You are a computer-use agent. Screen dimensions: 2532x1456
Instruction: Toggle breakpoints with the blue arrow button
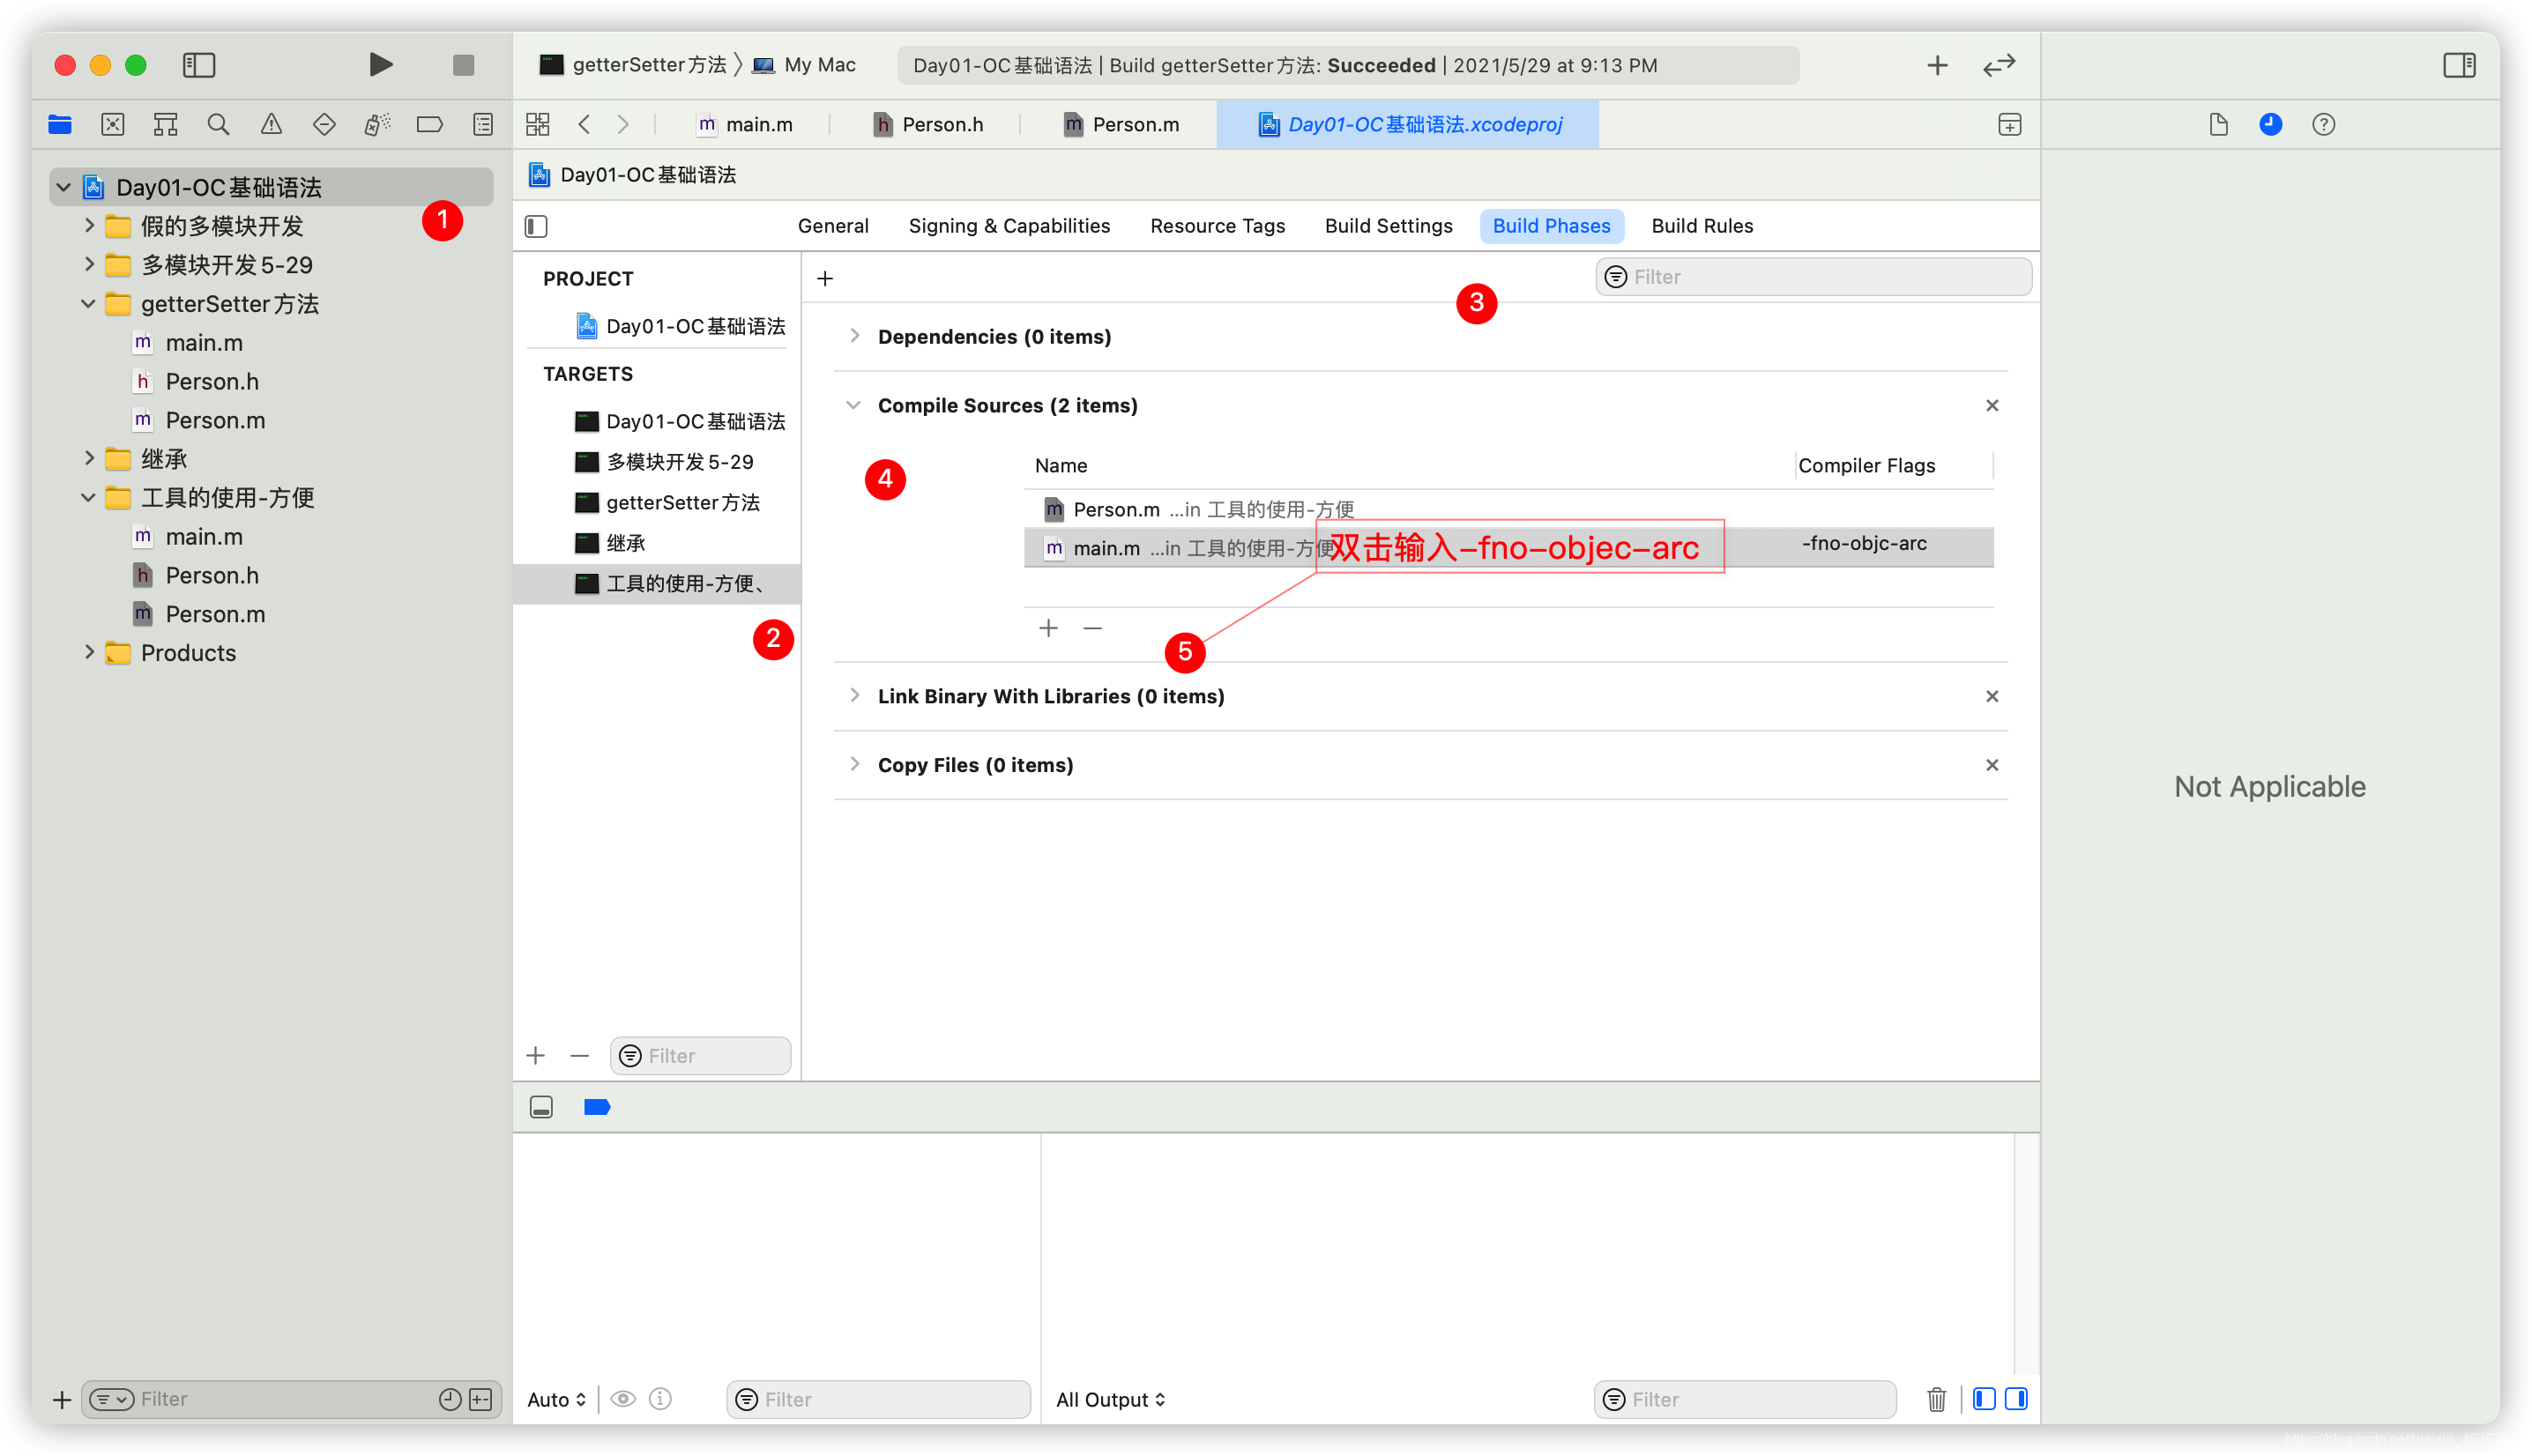click(x=596, y=1107)
